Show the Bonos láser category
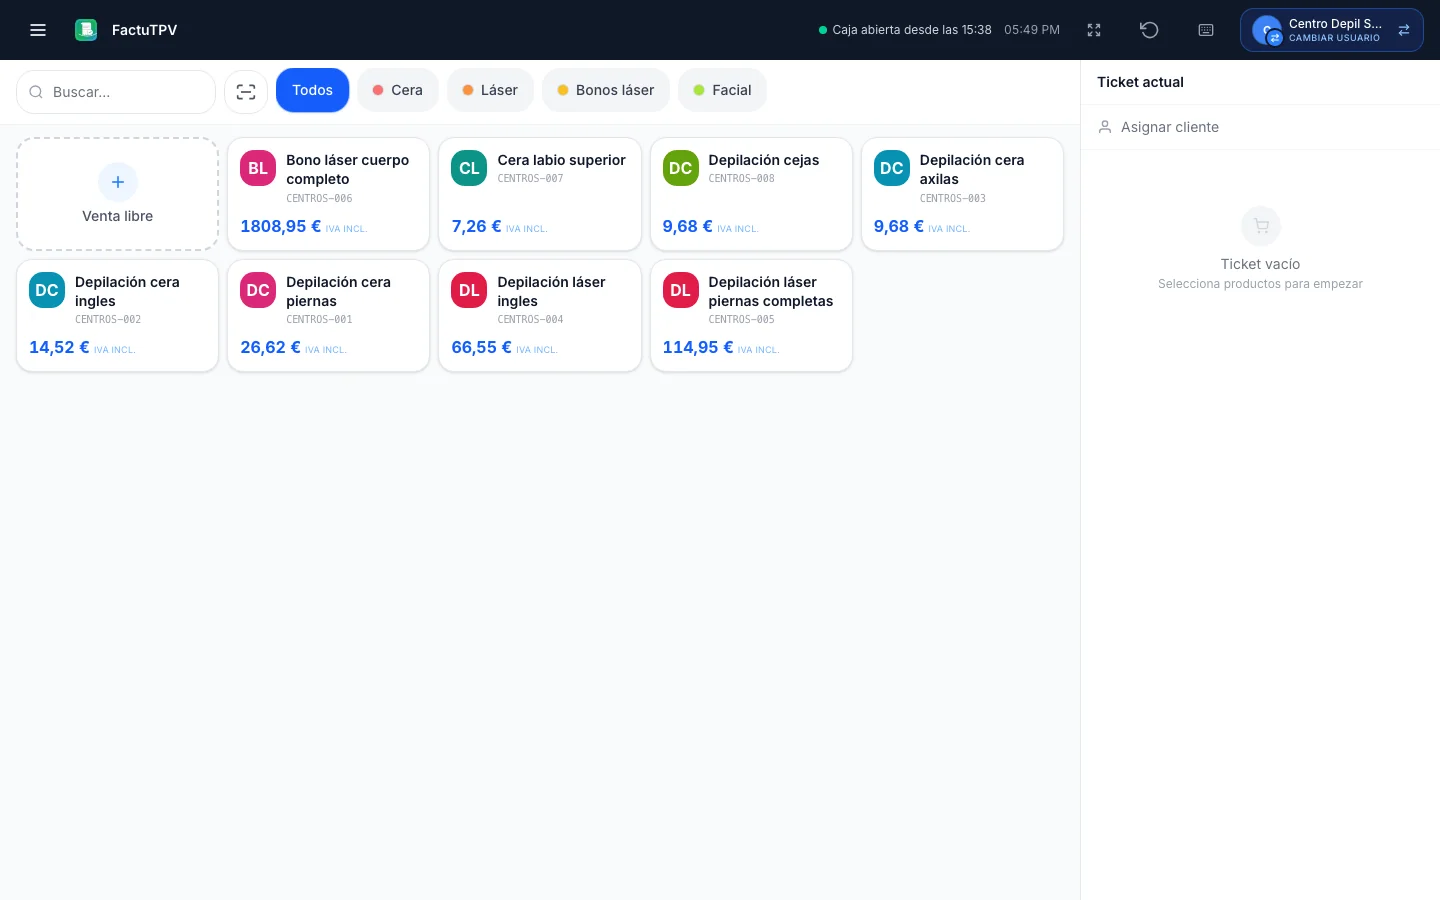 [x=606, y=90]
